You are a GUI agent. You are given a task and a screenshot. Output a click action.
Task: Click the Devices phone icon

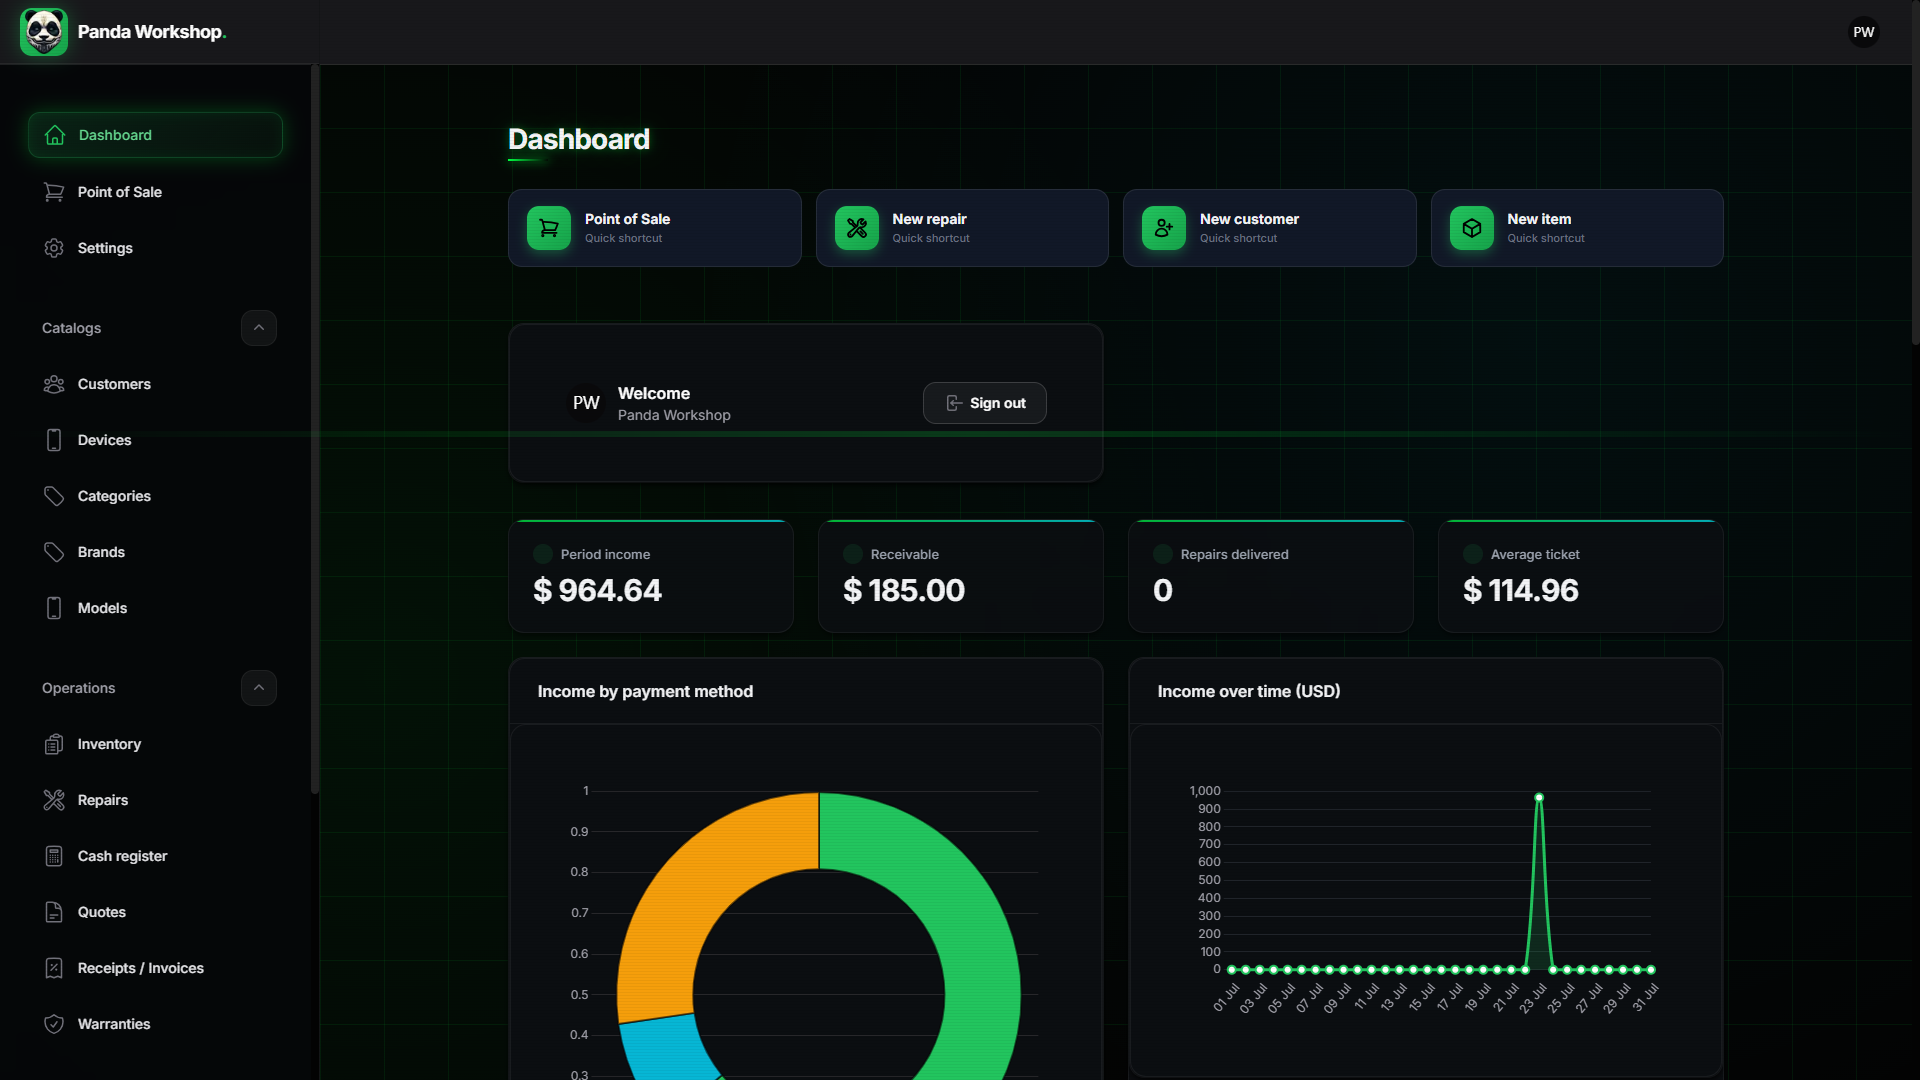coord(54,440)
